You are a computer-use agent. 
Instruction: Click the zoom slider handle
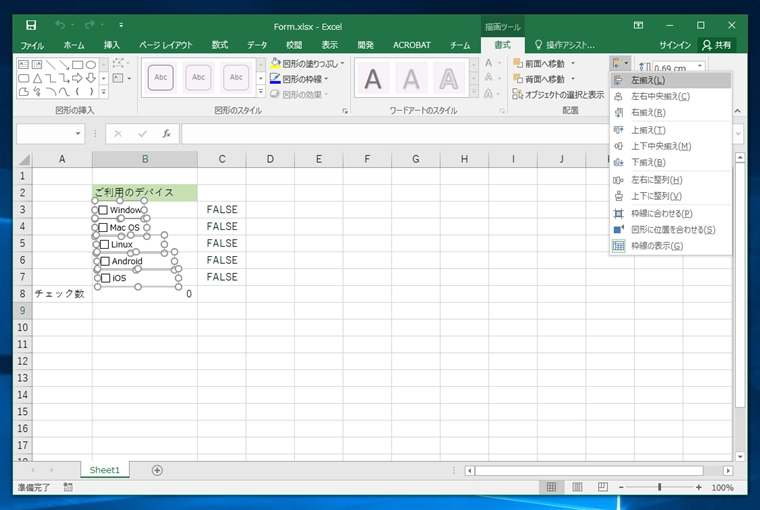pyautogui.click(x=660, y=487)
